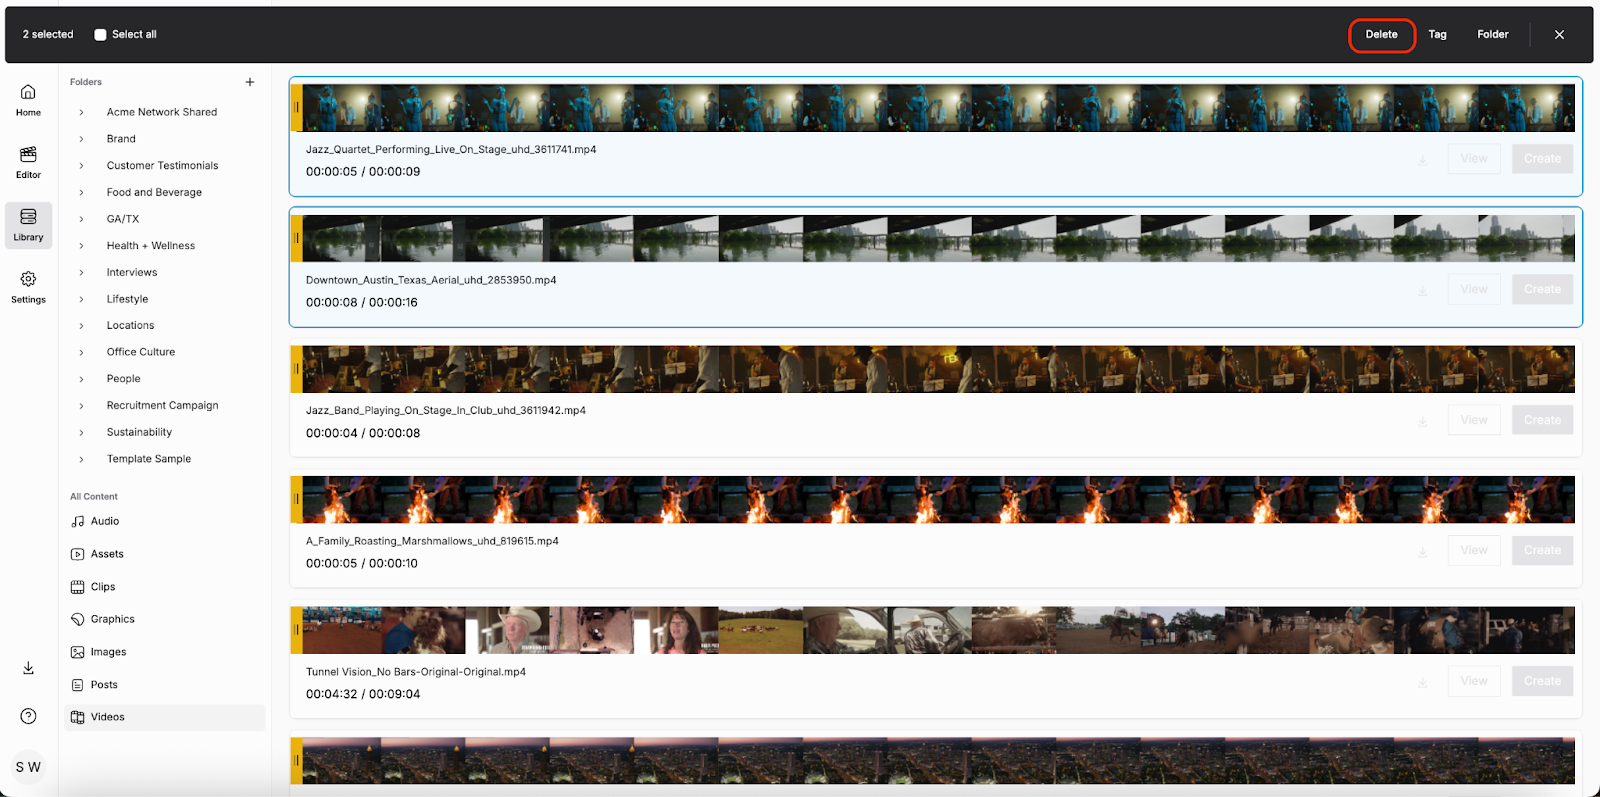1600x797 pixels.
Task: Open the Library section icon
Action: click(x=28, y=217)
